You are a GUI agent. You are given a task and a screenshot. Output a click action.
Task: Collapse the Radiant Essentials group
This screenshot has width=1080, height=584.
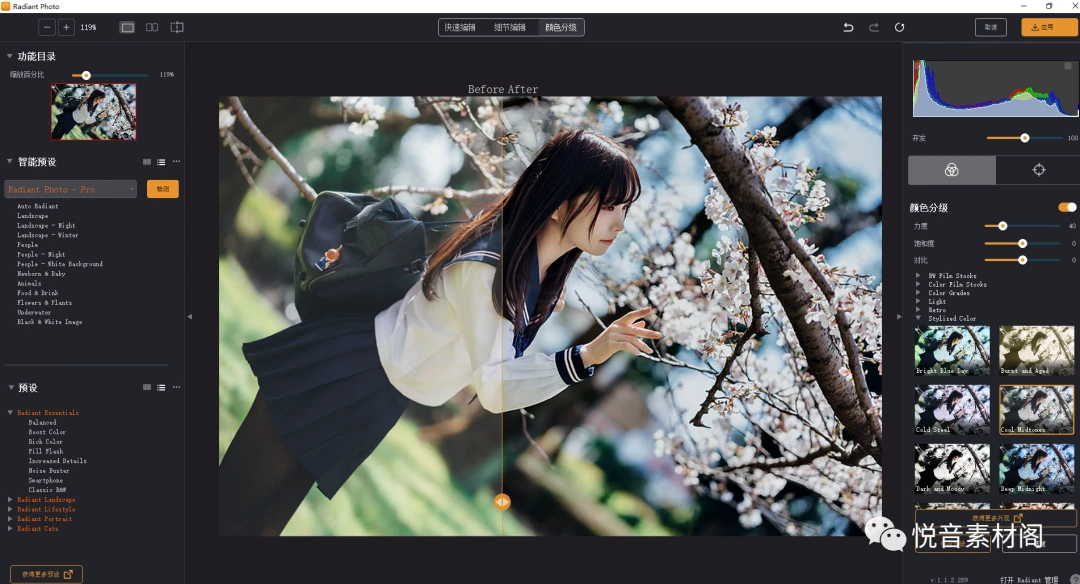[x=10, y=413]
